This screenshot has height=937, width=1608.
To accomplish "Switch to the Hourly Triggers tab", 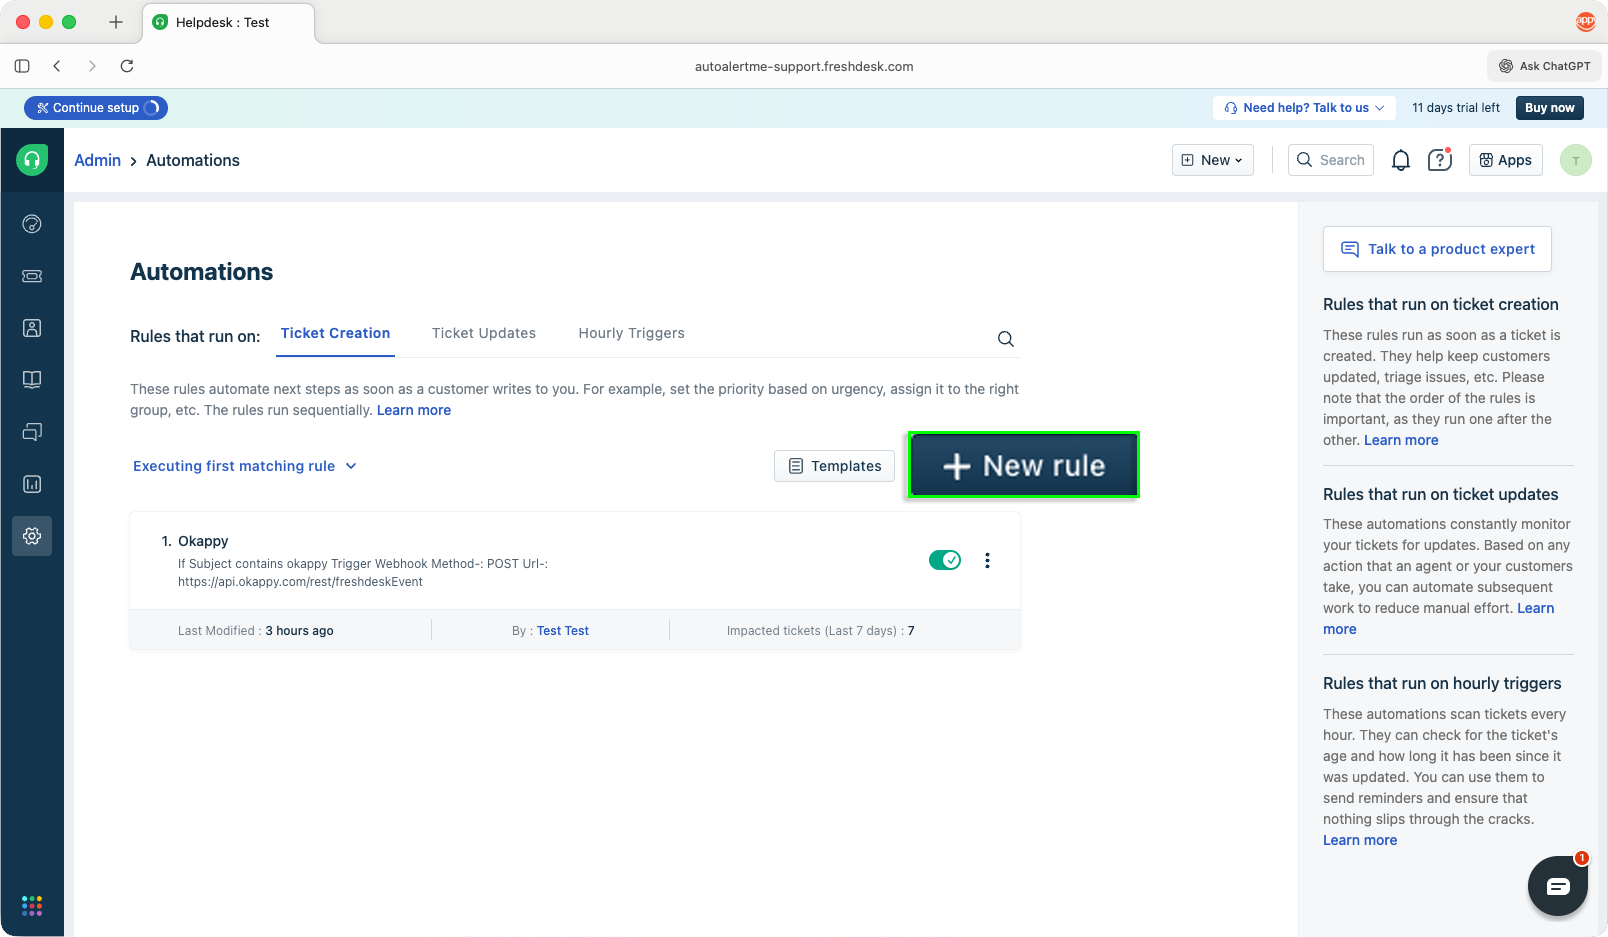I will pos(632,333).
